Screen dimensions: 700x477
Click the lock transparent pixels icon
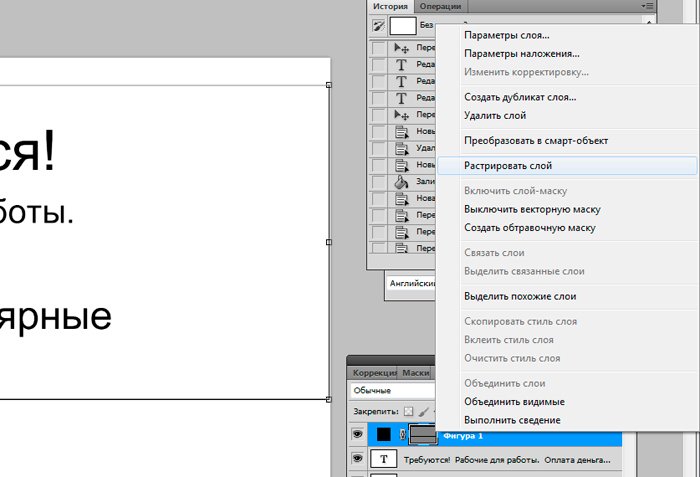pos(408,411)
